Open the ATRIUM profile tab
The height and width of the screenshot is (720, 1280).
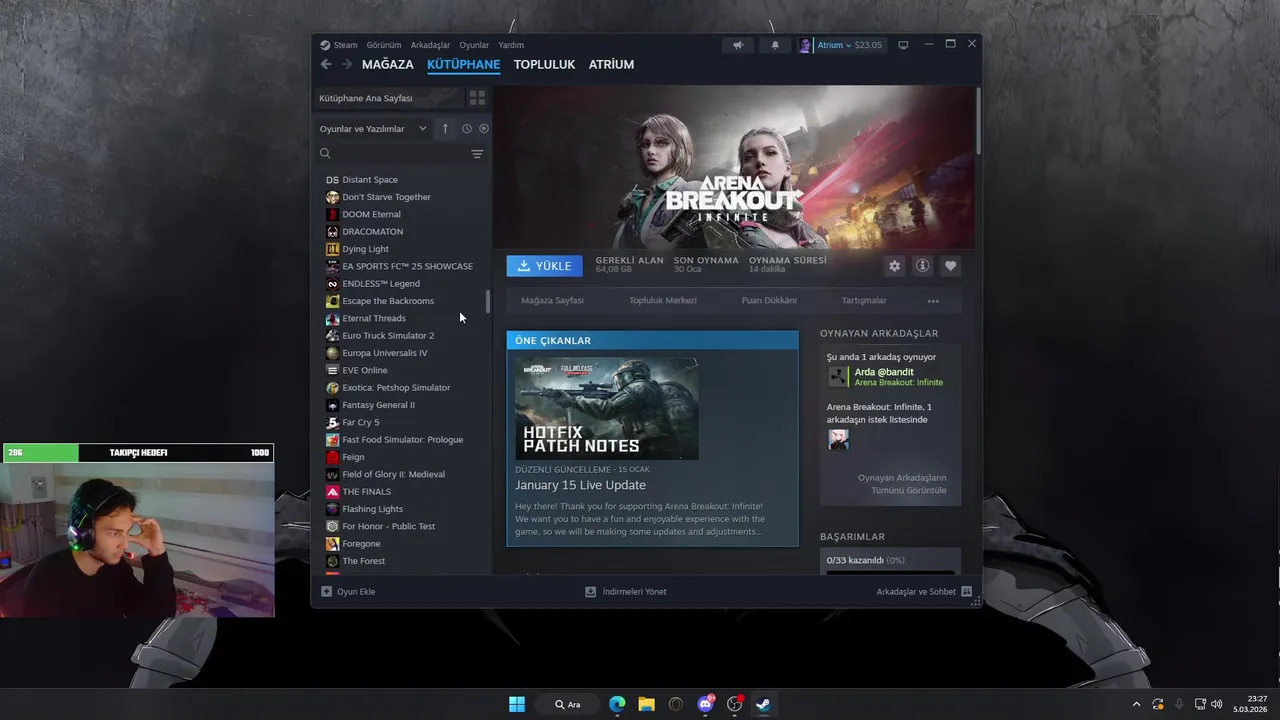[611, 64]
